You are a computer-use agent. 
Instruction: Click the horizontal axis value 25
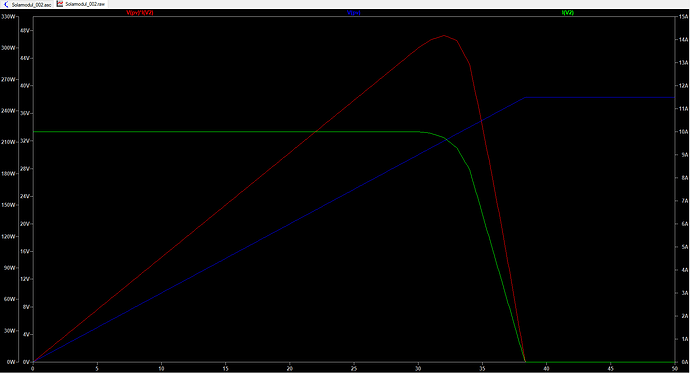(354, 369)
